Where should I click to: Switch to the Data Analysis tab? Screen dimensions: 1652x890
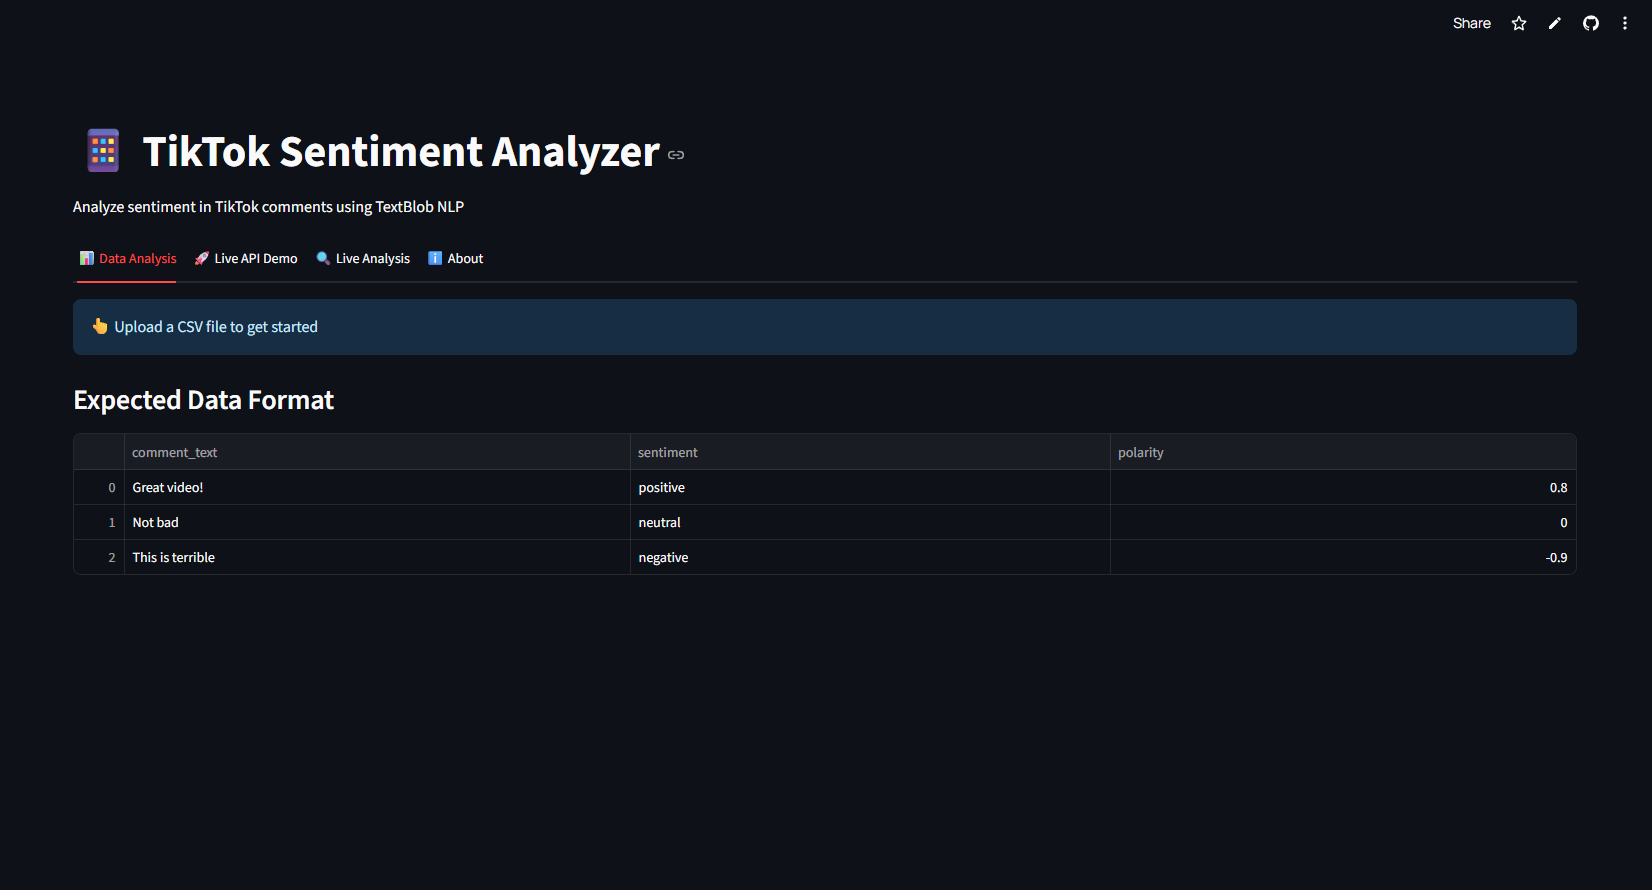127,258
